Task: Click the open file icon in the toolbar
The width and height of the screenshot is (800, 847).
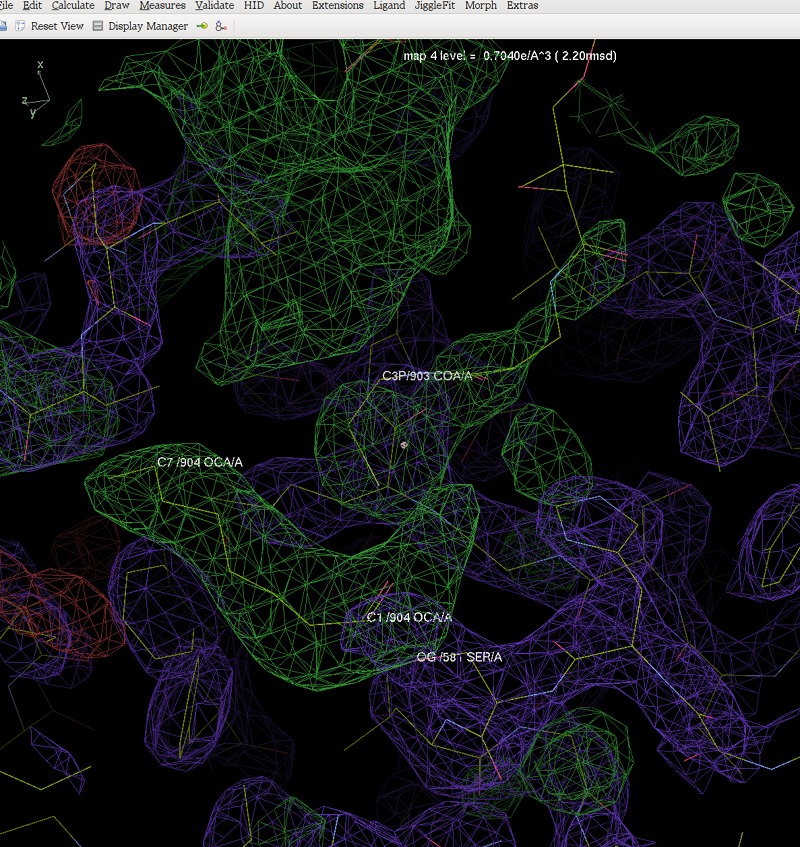Action: [3, 26]
